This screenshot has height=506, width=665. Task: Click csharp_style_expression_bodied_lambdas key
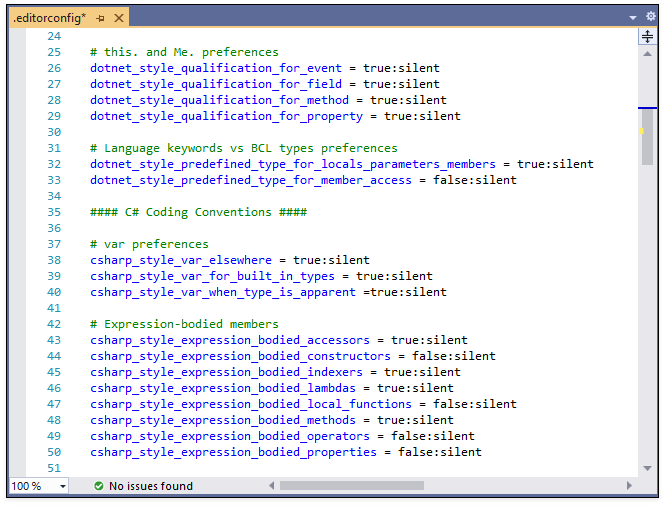[x=223, y=389]
